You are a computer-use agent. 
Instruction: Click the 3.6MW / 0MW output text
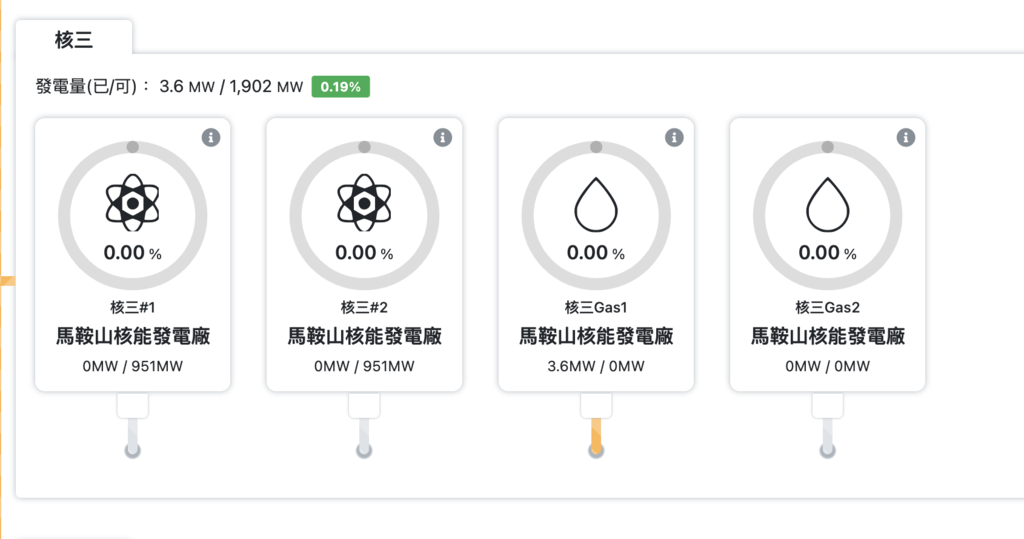click(596, 366)
